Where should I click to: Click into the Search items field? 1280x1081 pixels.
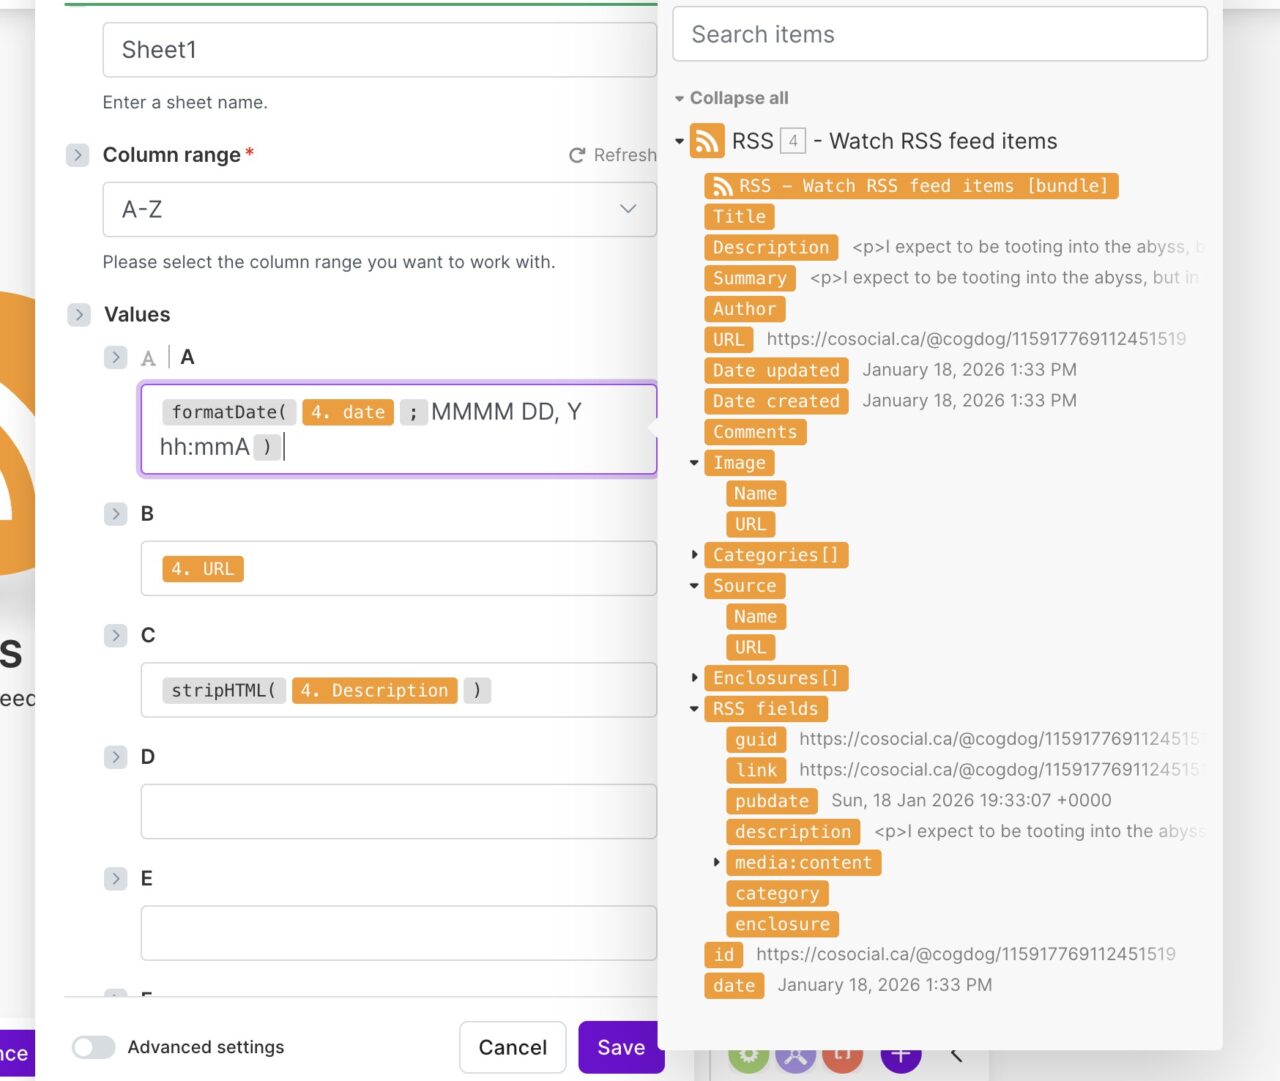coord(939,35)
